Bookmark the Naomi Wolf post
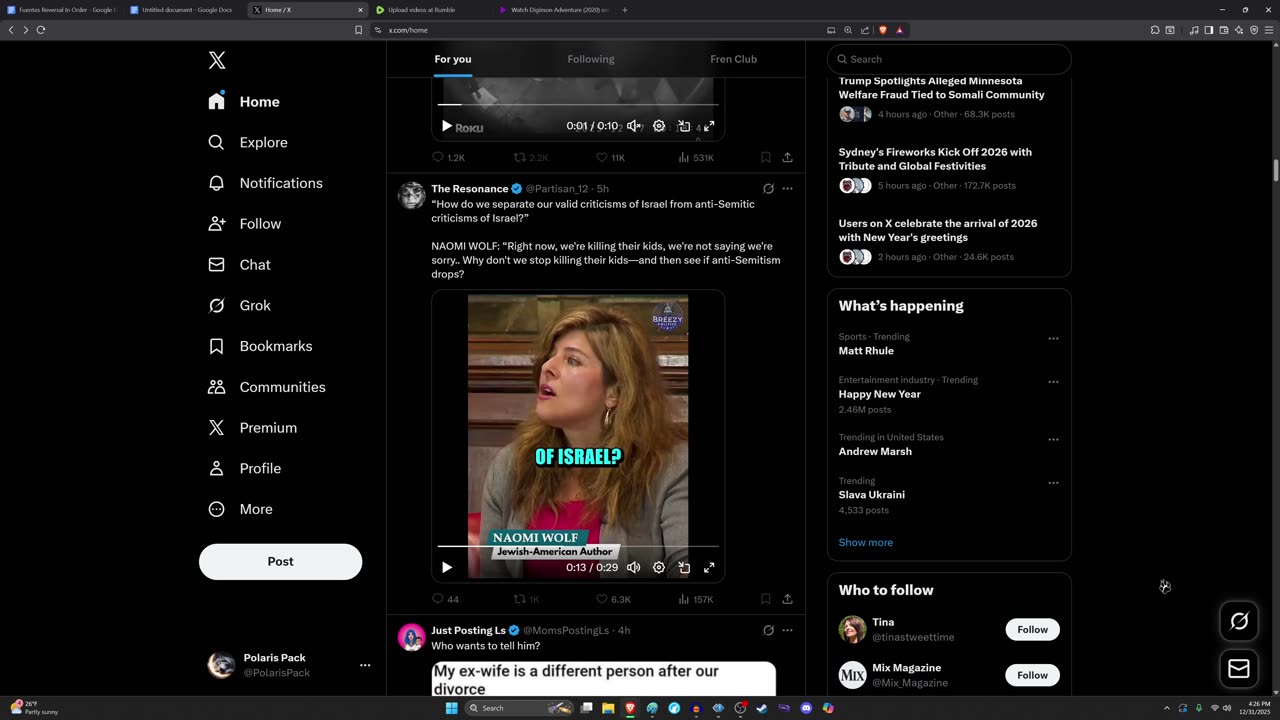 click(765, 599)
